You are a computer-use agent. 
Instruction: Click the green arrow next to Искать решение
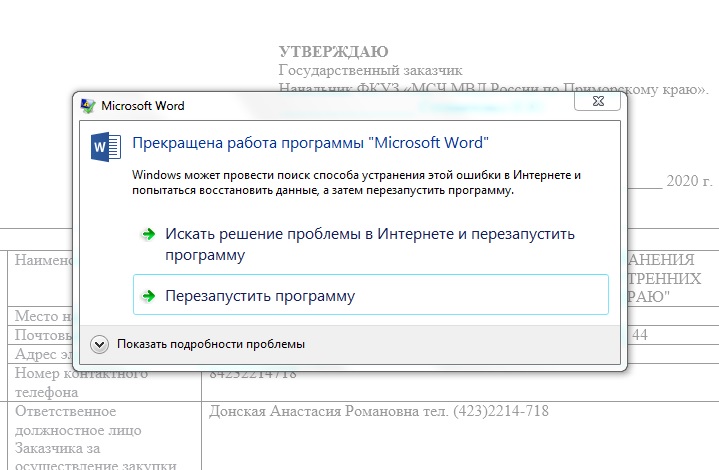point(149,234)
